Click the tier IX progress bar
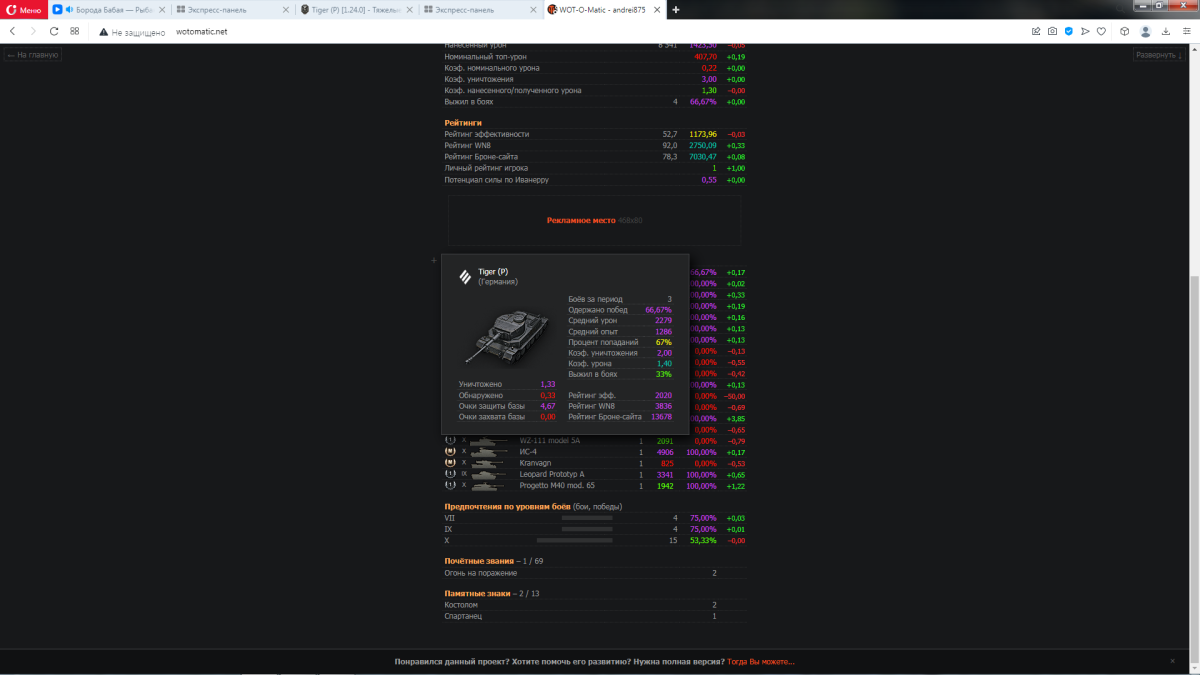The width and height of the screenshot is (1200, 675). coord(587,529)
